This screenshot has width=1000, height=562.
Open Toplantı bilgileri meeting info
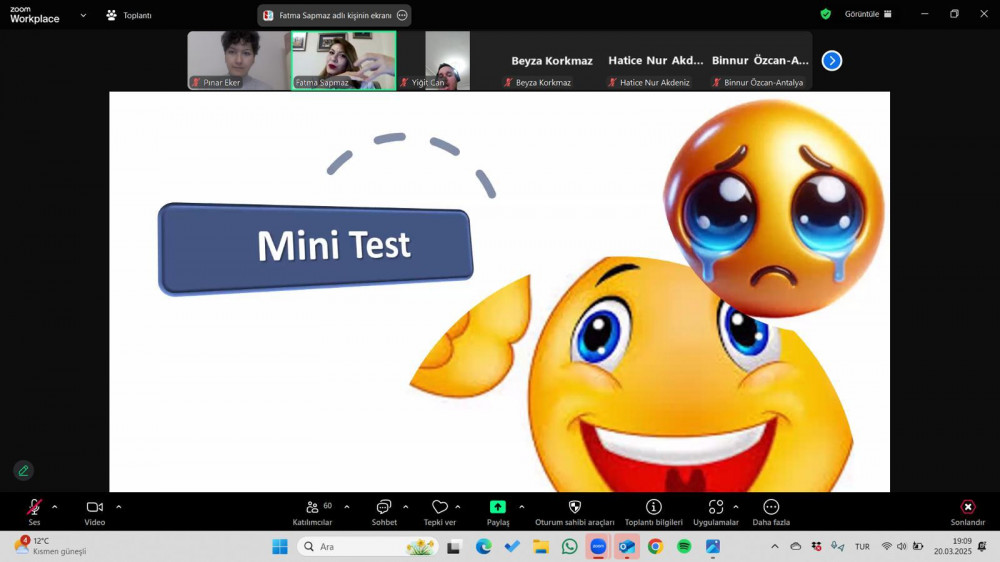[654, 512]
